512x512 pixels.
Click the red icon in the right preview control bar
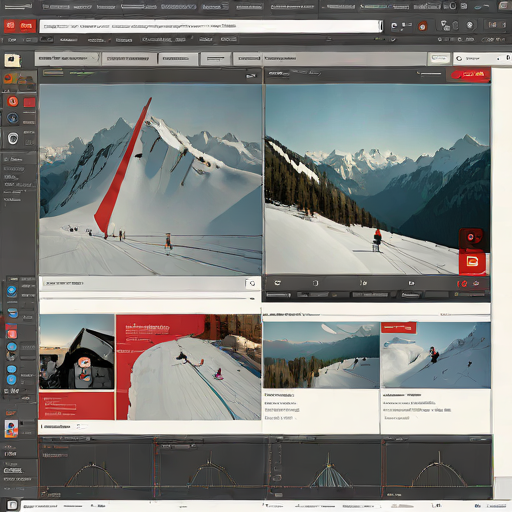point(462,283)
